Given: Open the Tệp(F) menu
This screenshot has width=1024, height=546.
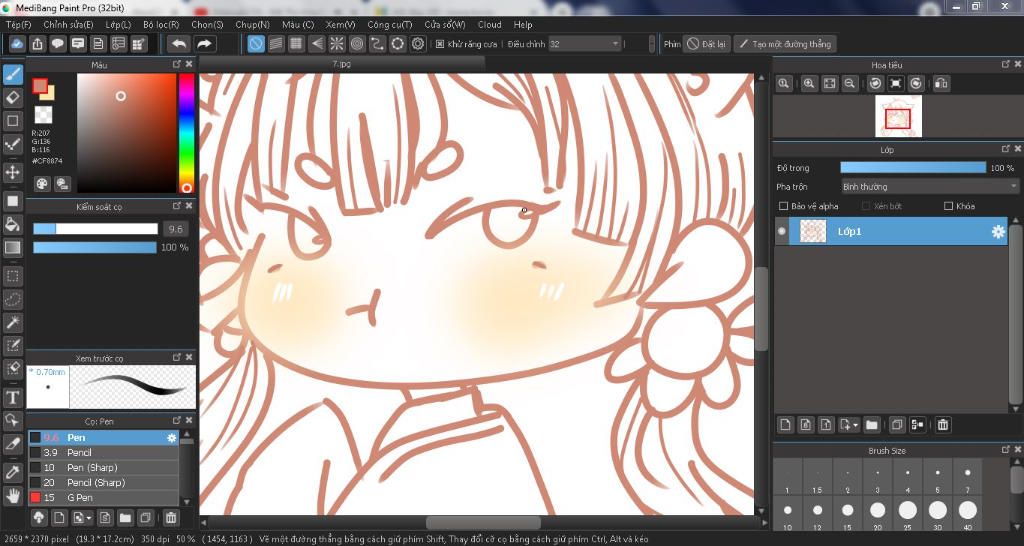Looking at the screenshot, I should click(x=19, y=25).
